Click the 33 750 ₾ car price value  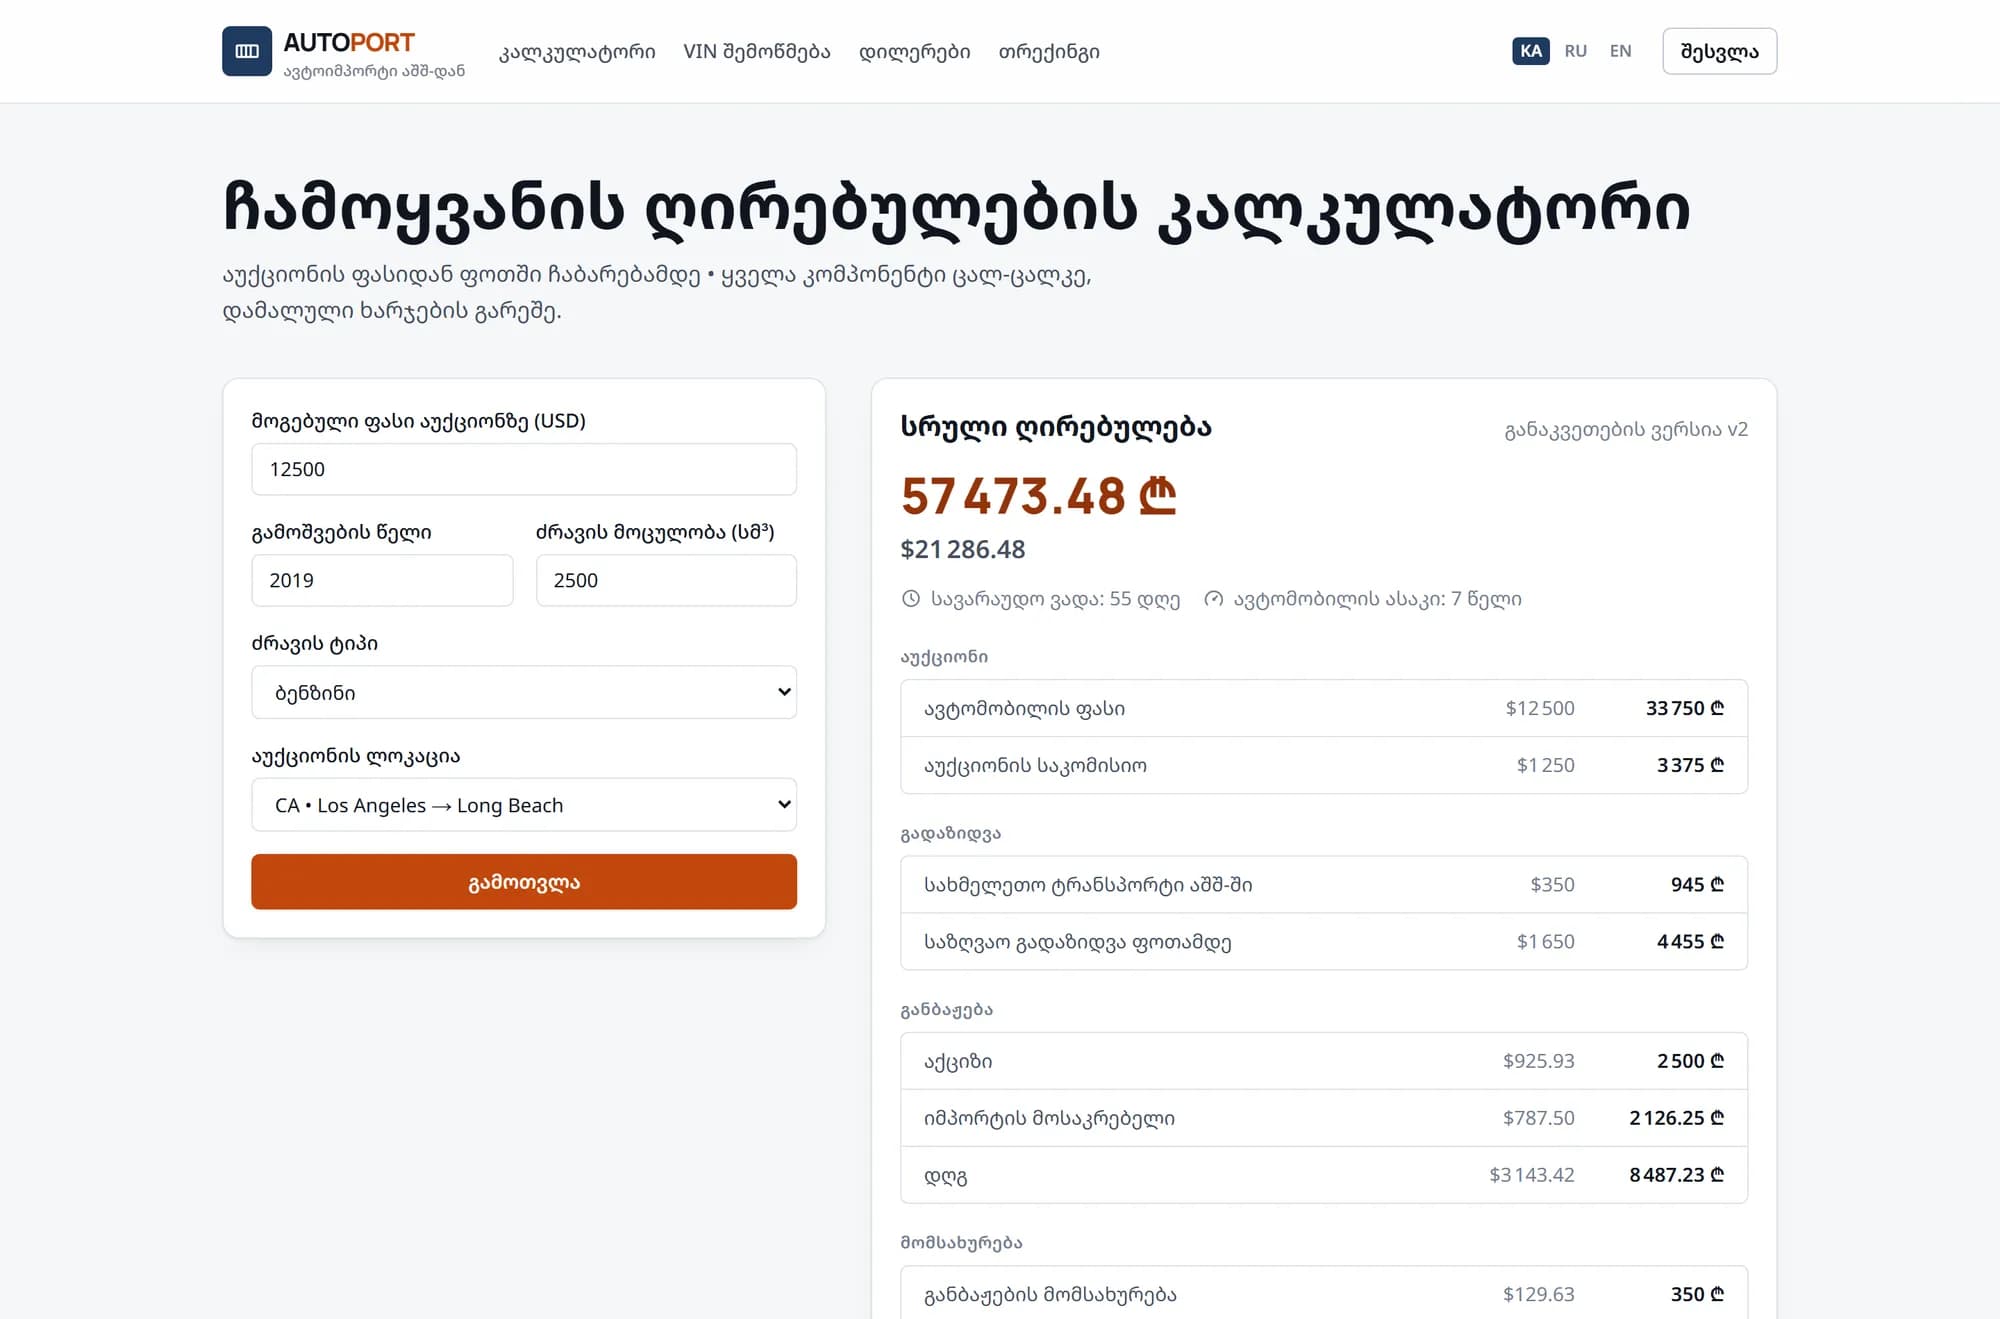point(1685,708)
